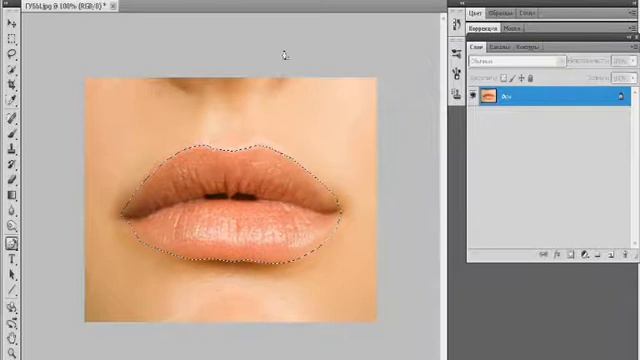The height and width of the screenshot is (360, 640).
Task: Create a new adjustment layer
Action: click(584, 255)
